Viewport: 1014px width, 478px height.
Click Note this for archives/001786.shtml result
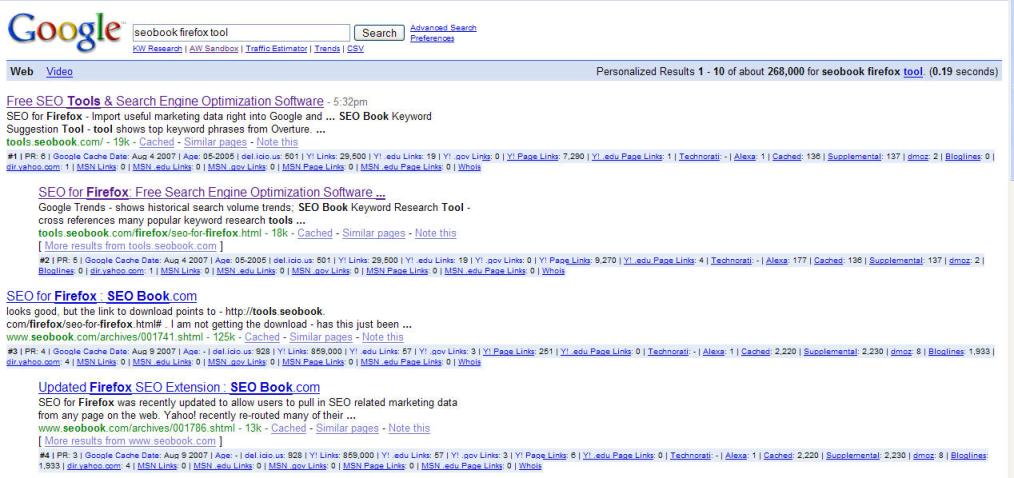point(409,428)
